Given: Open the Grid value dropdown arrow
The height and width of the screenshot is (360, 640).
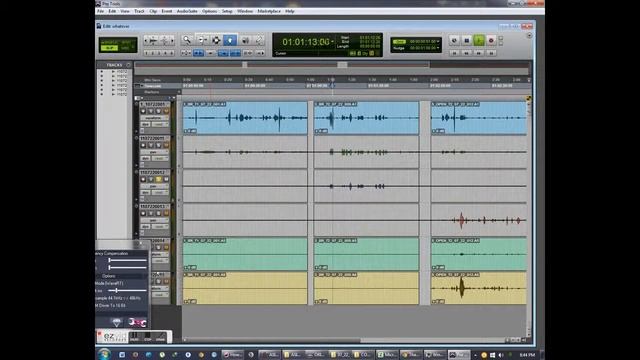Looking at the screenshot, I should tap(438, 42).
